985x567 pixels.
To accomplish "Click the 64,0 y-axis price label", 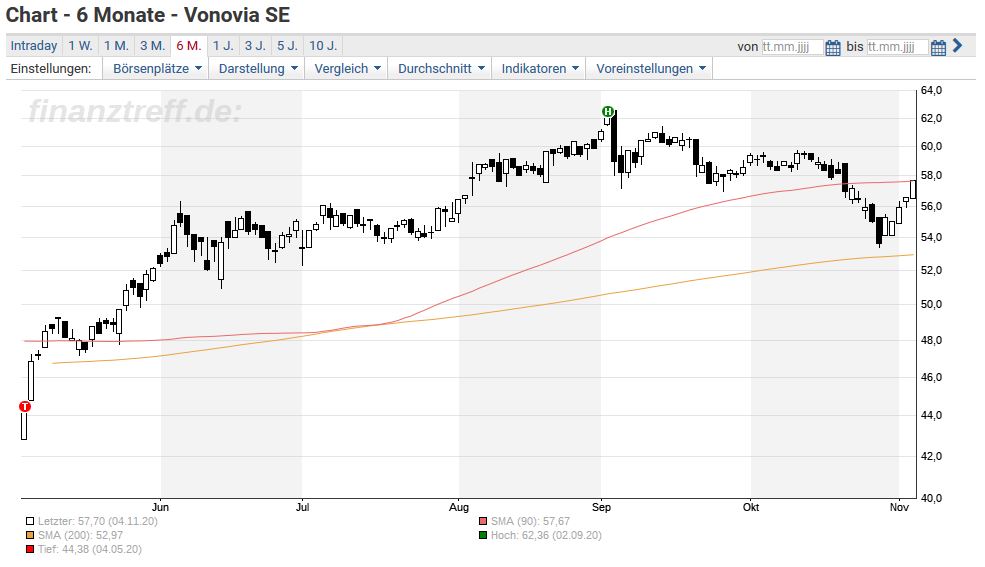I will tap(932, 90).
